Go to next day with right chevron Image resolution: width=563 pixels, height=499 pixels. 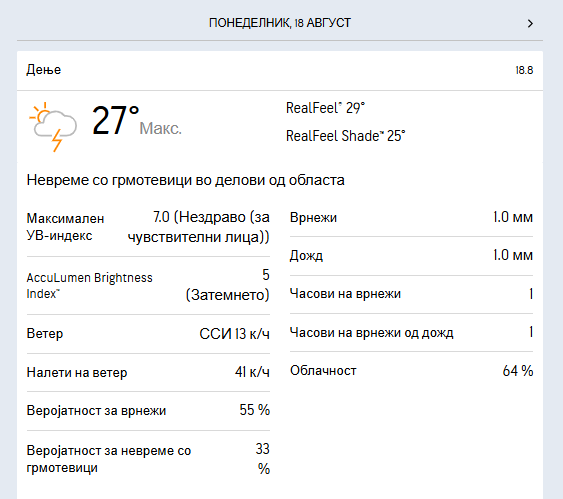[x=530, y=23]
